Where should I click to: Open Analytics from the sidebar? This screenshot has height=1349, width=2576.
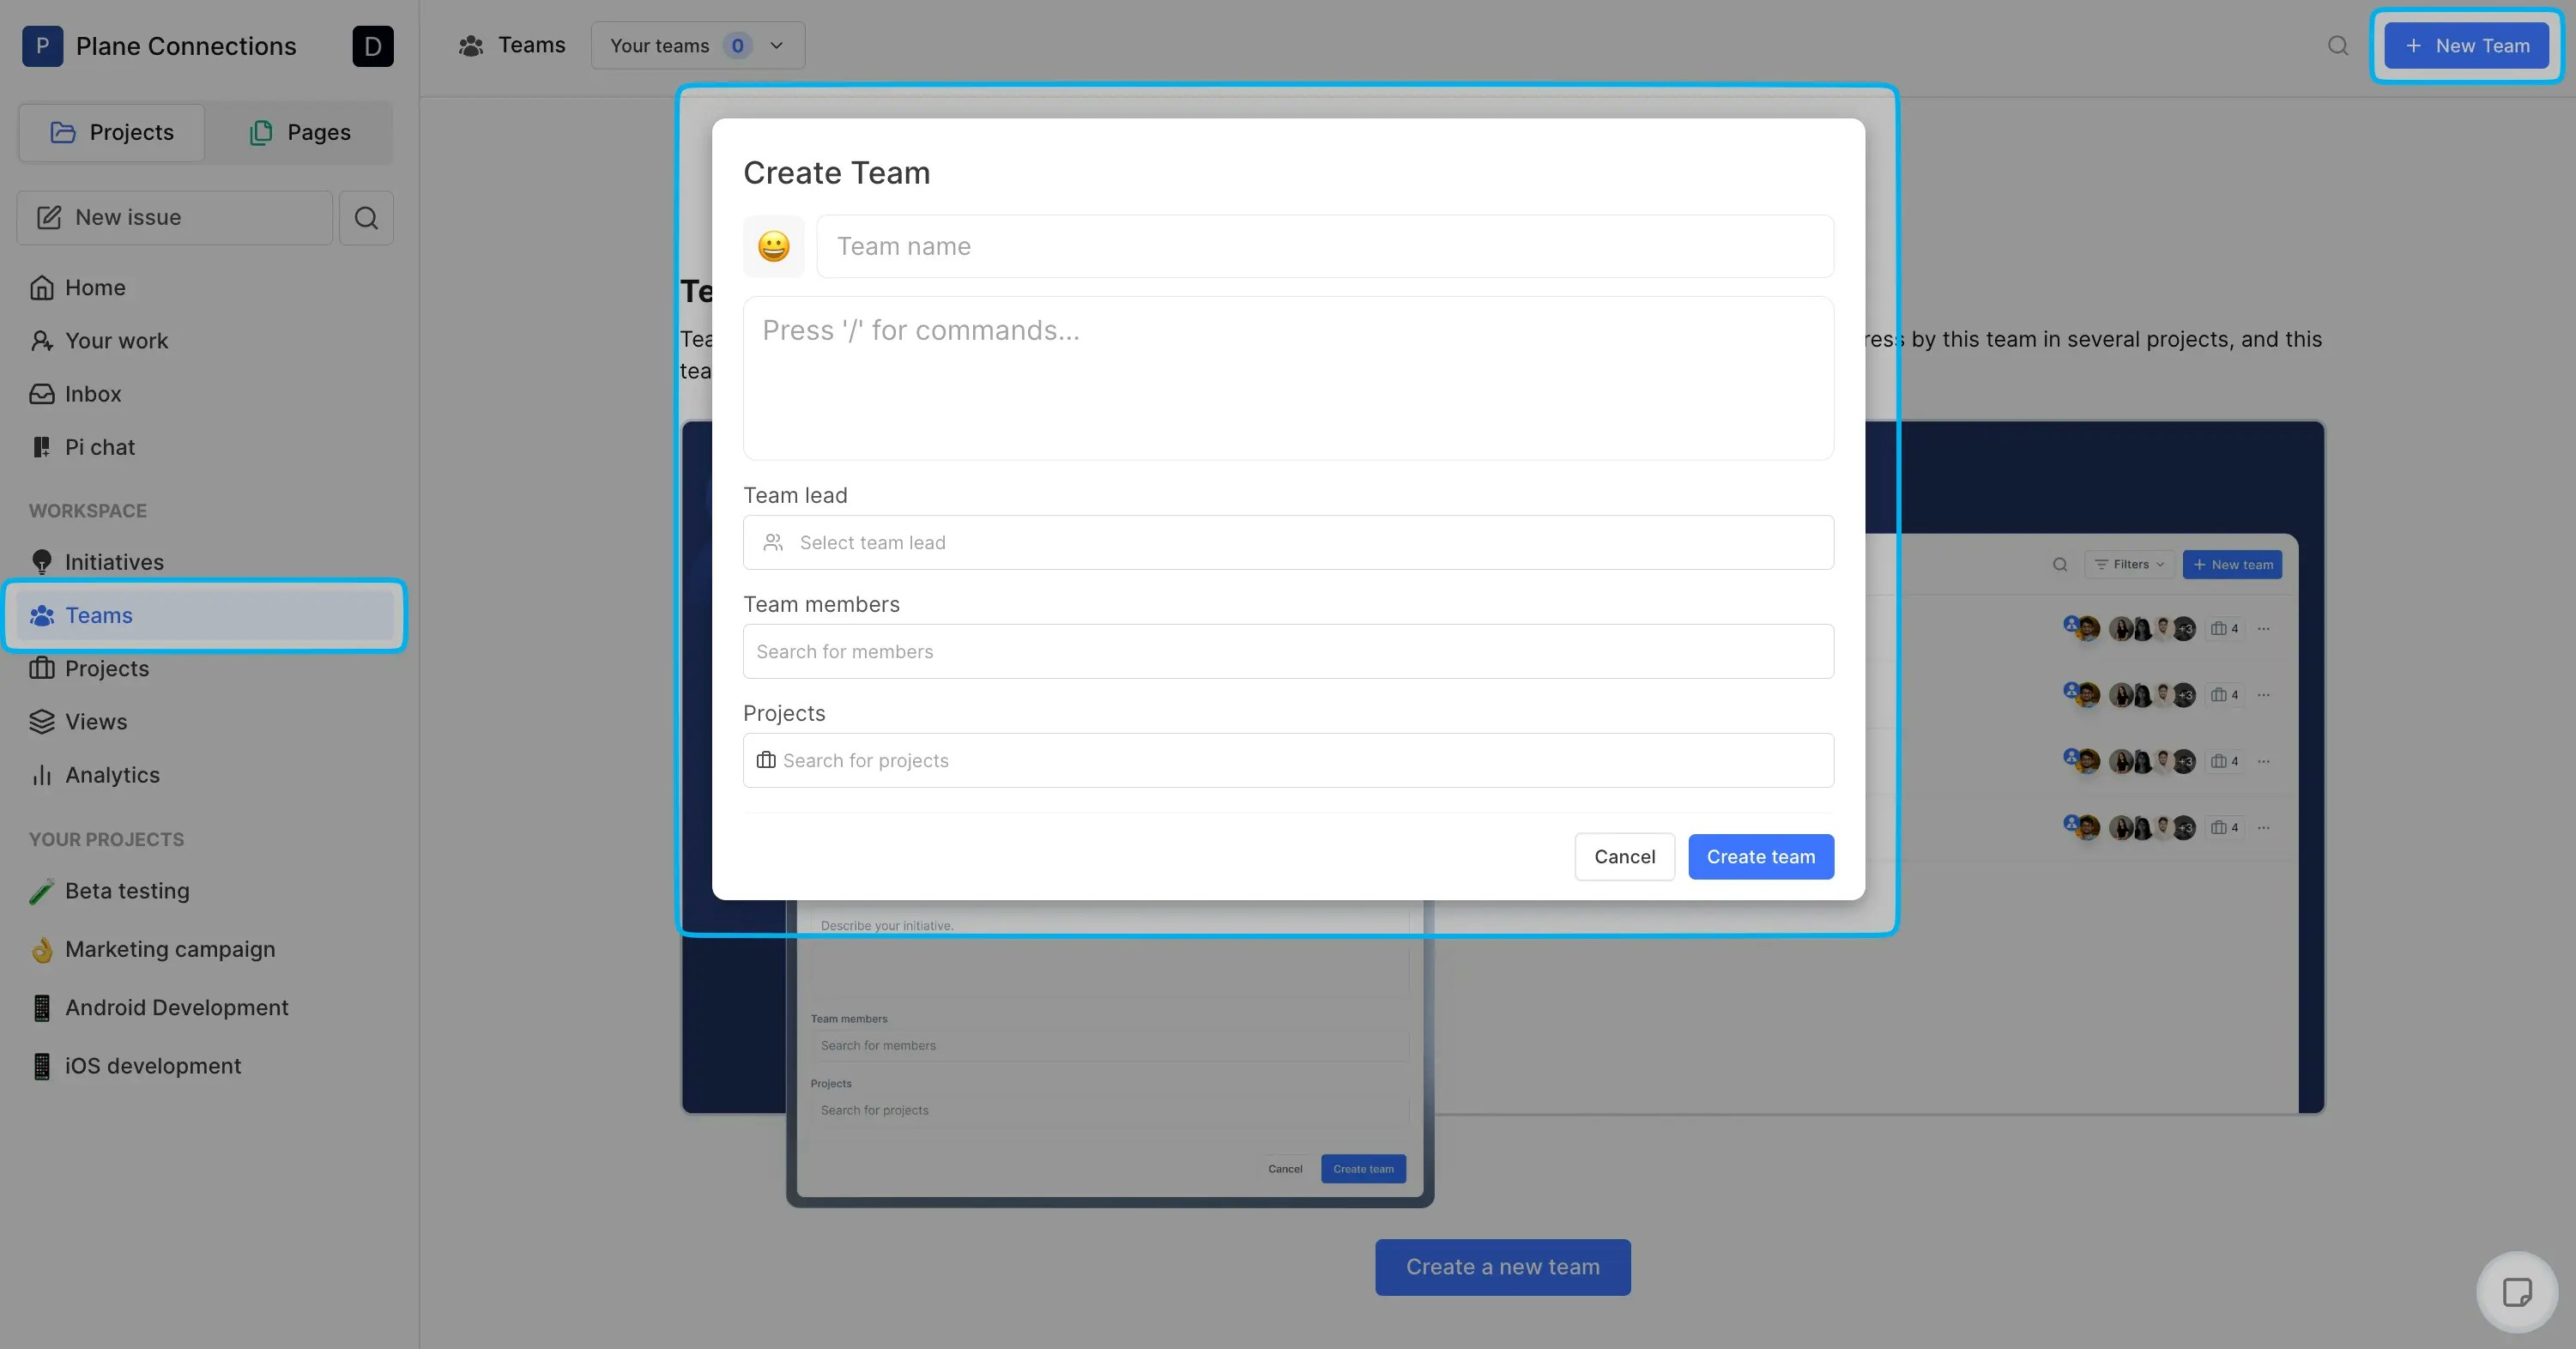[x=112, y=774]
